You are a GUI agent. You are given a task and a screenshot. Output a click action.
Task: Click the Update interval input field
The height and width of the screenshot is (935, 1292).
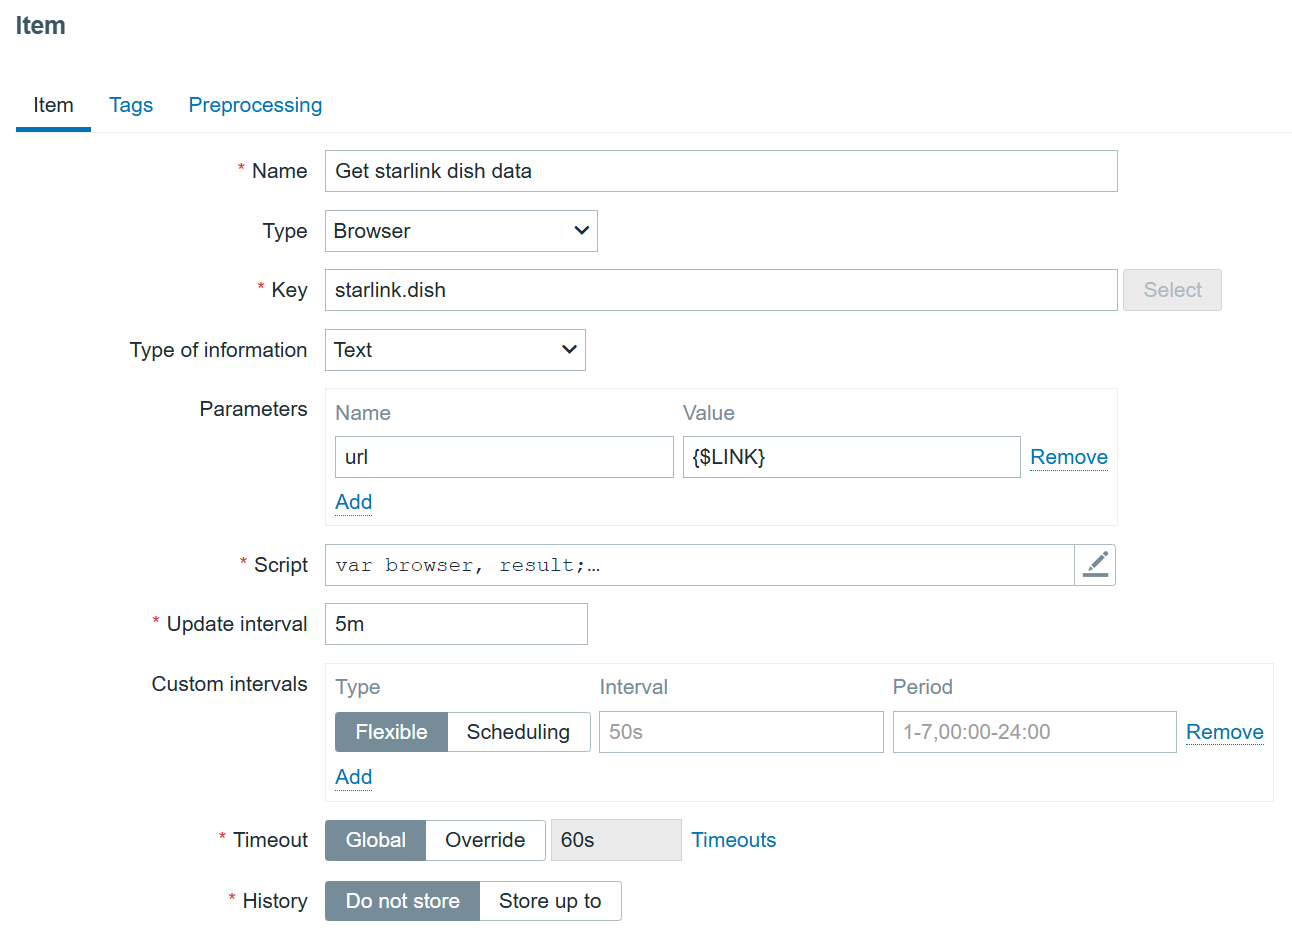(x=456, y=624)
